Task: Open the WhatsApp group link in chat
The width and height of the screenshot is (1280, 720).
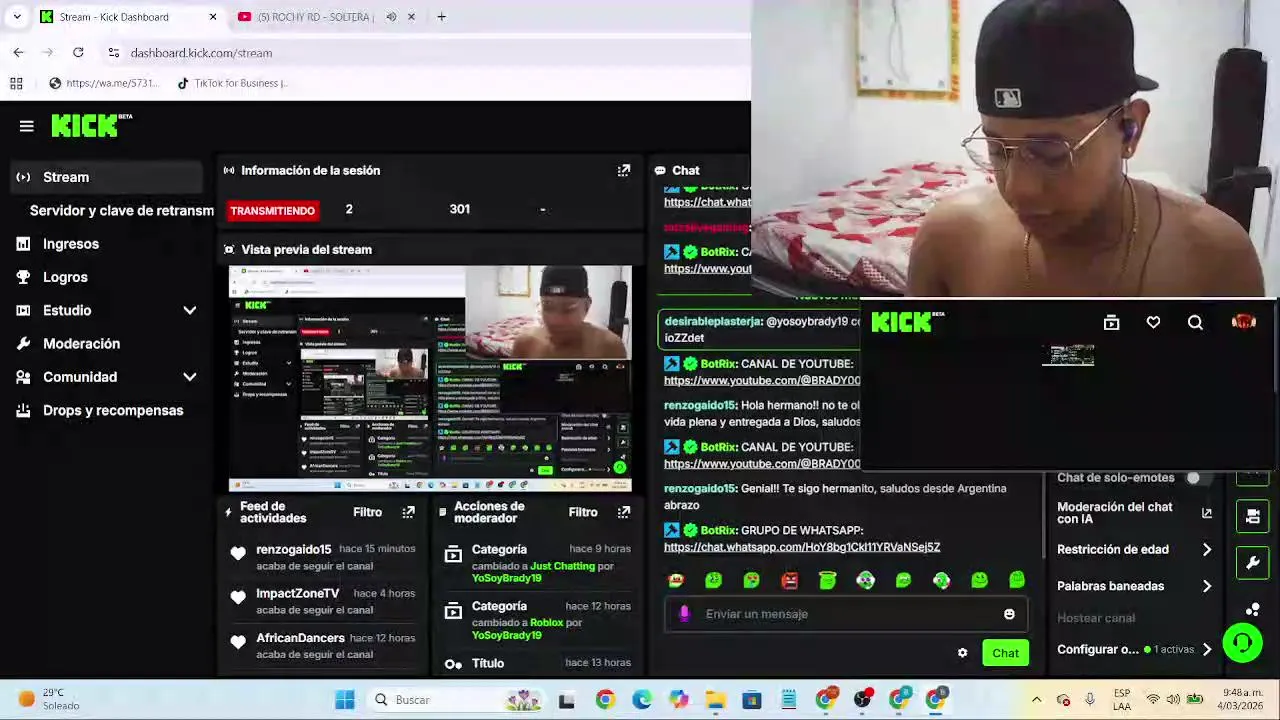Action: pyautogui.click(x=802, y=547)
